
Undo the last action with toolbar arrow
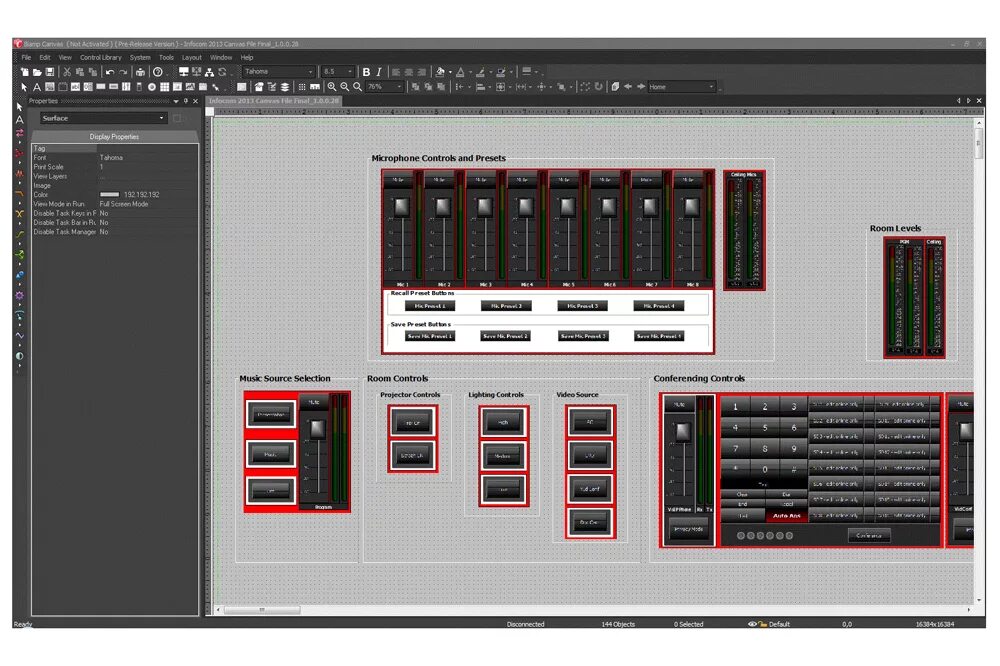pos(110,72)
